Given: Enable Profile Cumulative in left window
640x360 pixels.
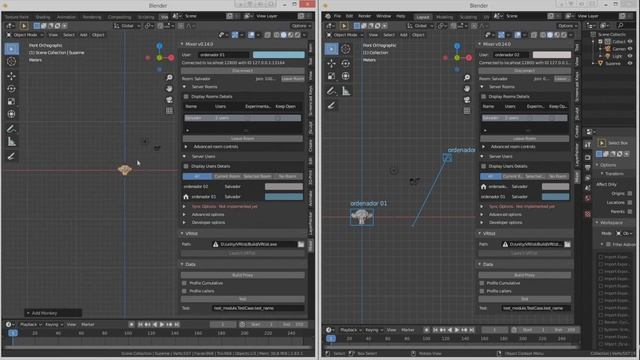Looking at the screenshot, I should point(184,283).
